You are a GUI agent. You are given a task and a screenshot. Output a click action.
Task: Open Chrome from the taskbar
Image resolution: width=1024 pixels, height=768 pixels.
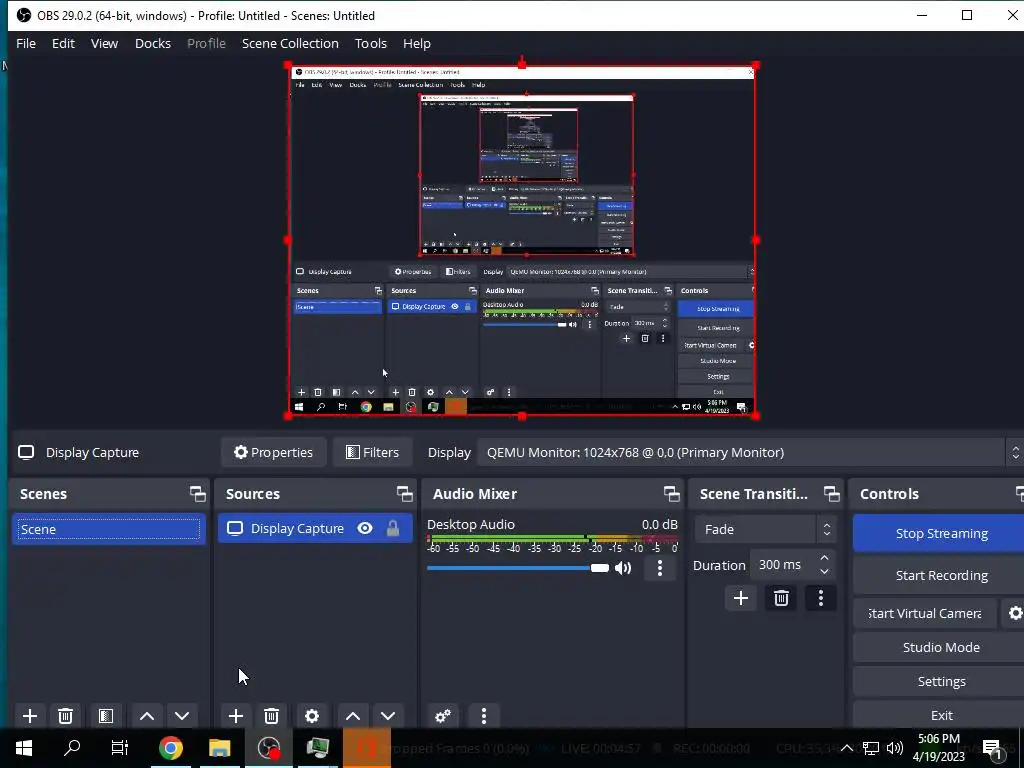170,748
